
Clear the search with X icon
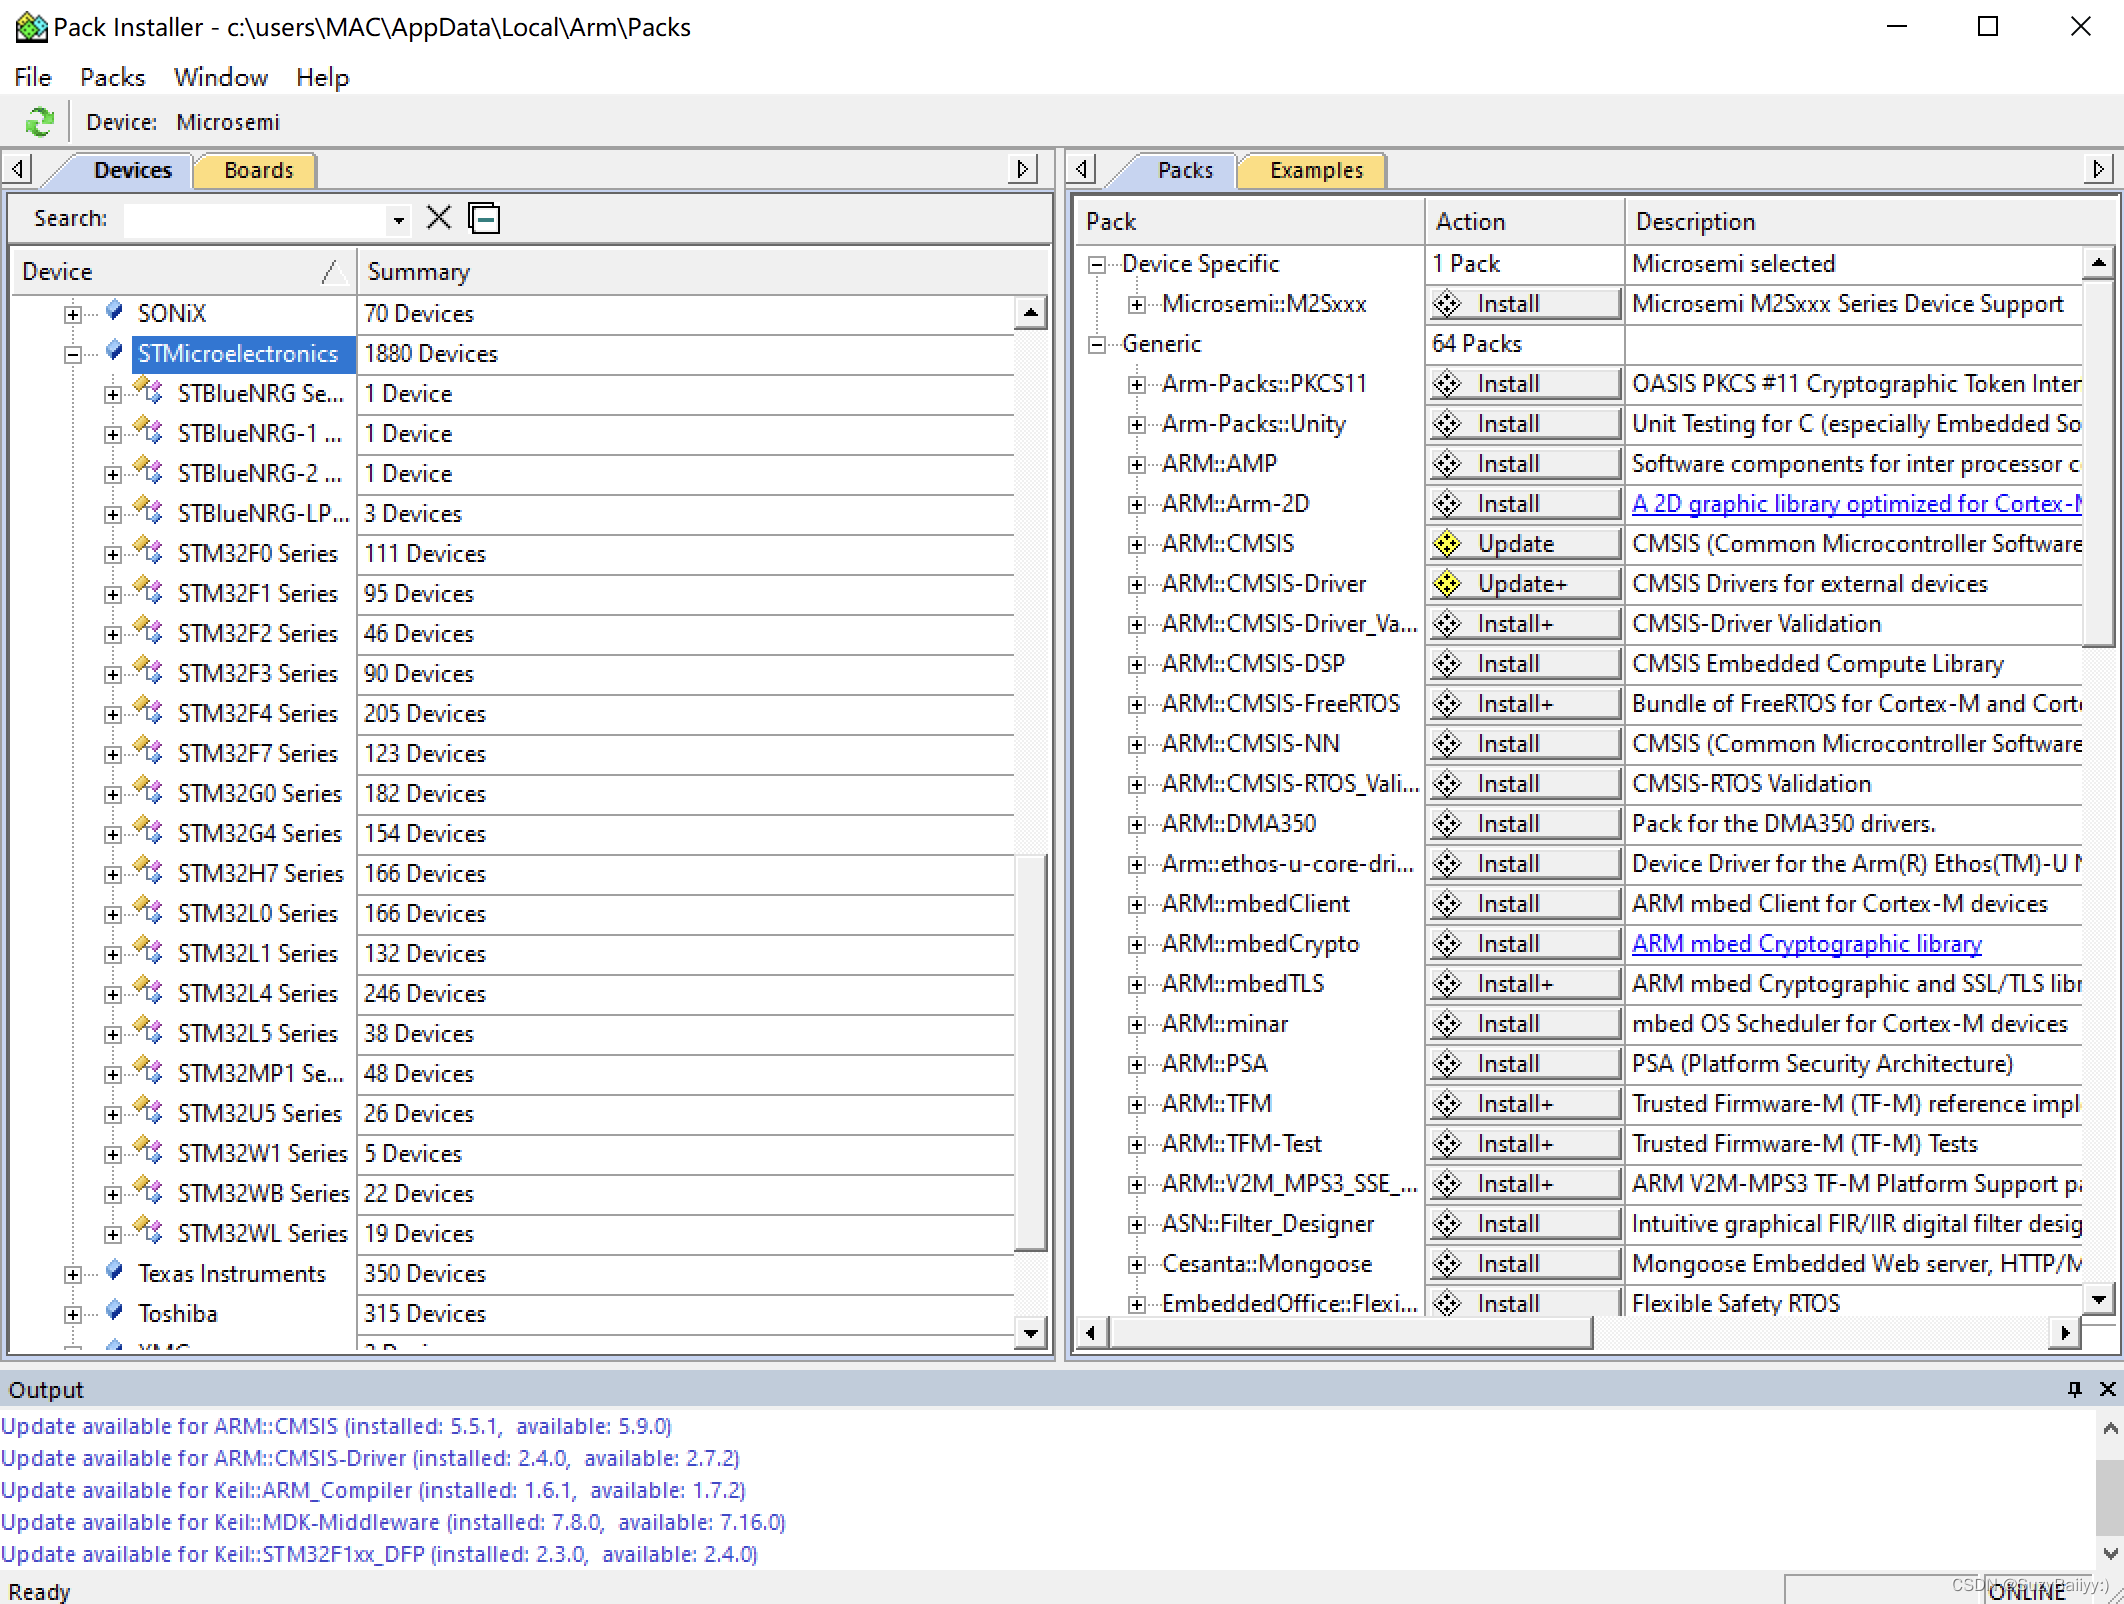pyautogui.click(x=438, y=218)
